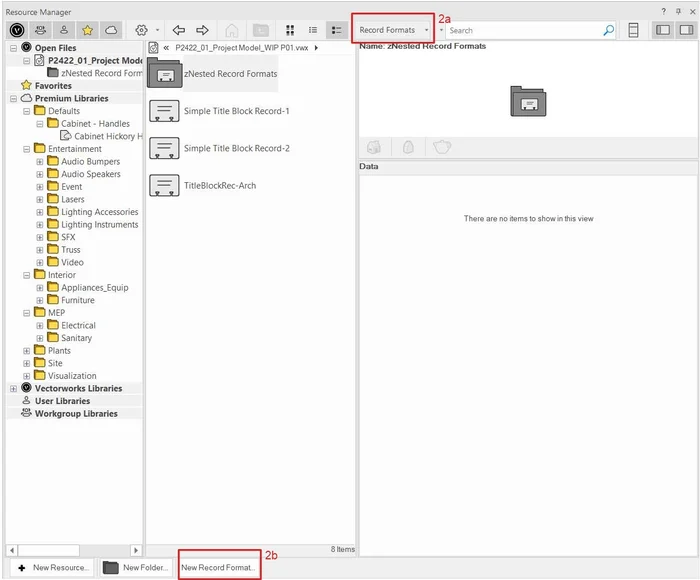Go forward with the right arrow icon
Screen dimensions: 700x580
202,31
